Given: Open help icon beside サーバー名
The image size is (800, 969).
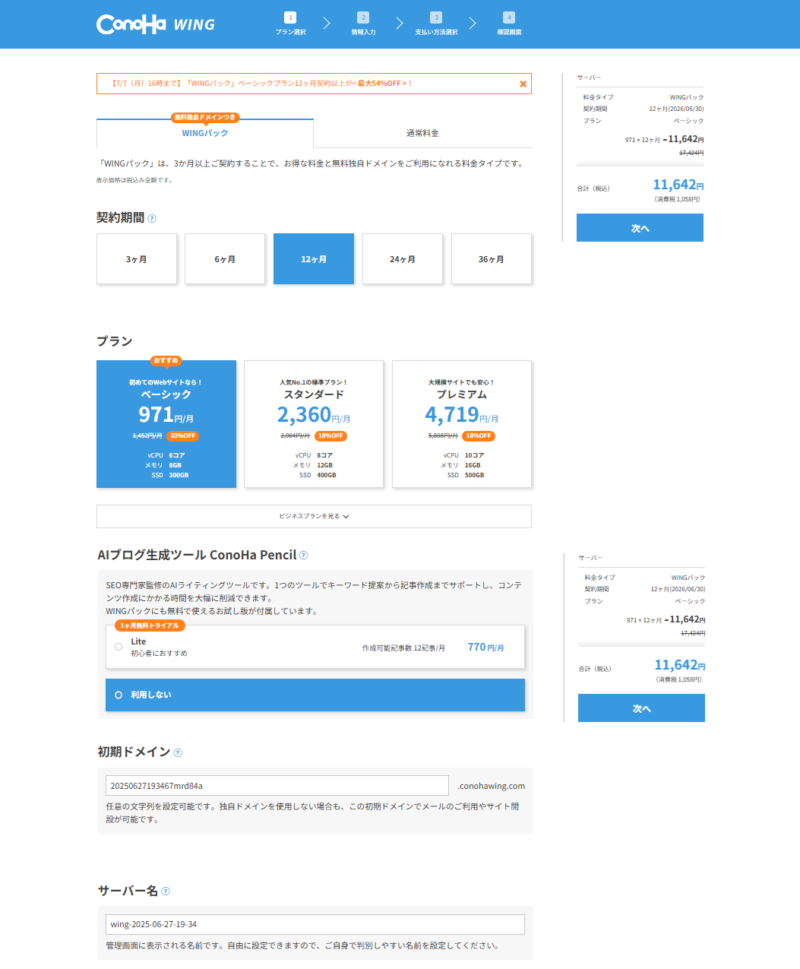Looking at the screenshot, I should pyautogui.click(x=166, y=891).
